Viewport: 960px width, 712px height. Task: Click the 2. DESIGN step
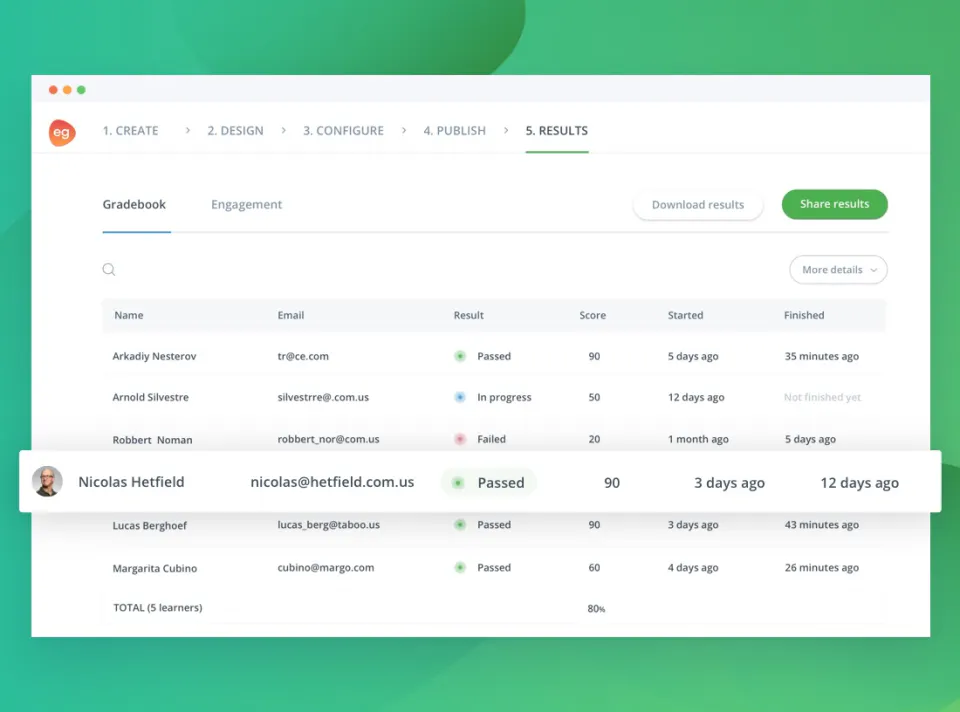point(235,130)
